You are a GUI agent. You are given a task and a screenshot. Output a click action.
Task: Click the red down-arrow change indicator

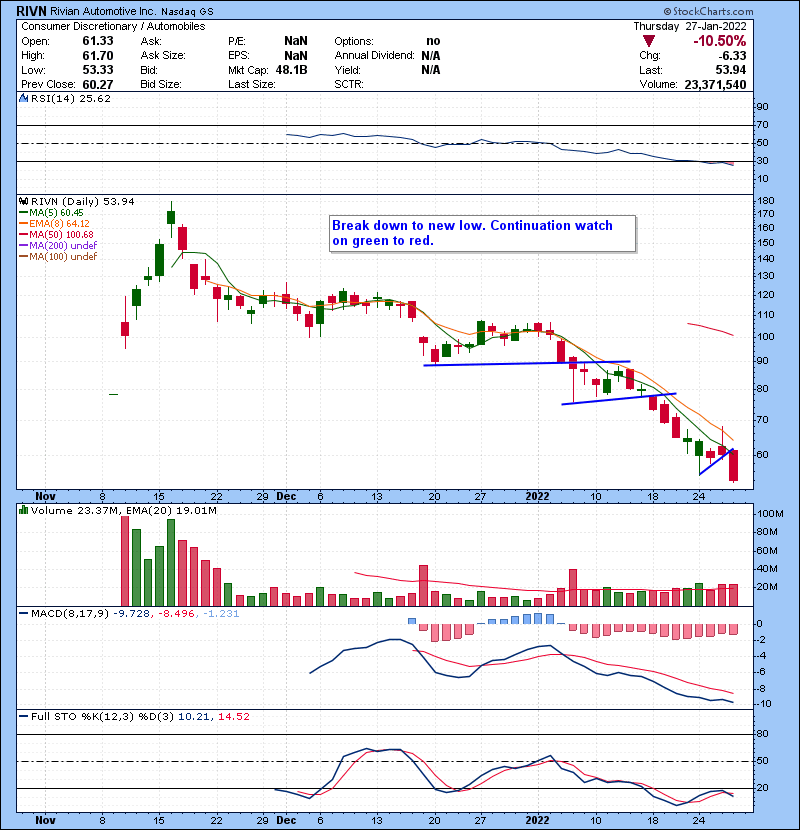[649, 41]
